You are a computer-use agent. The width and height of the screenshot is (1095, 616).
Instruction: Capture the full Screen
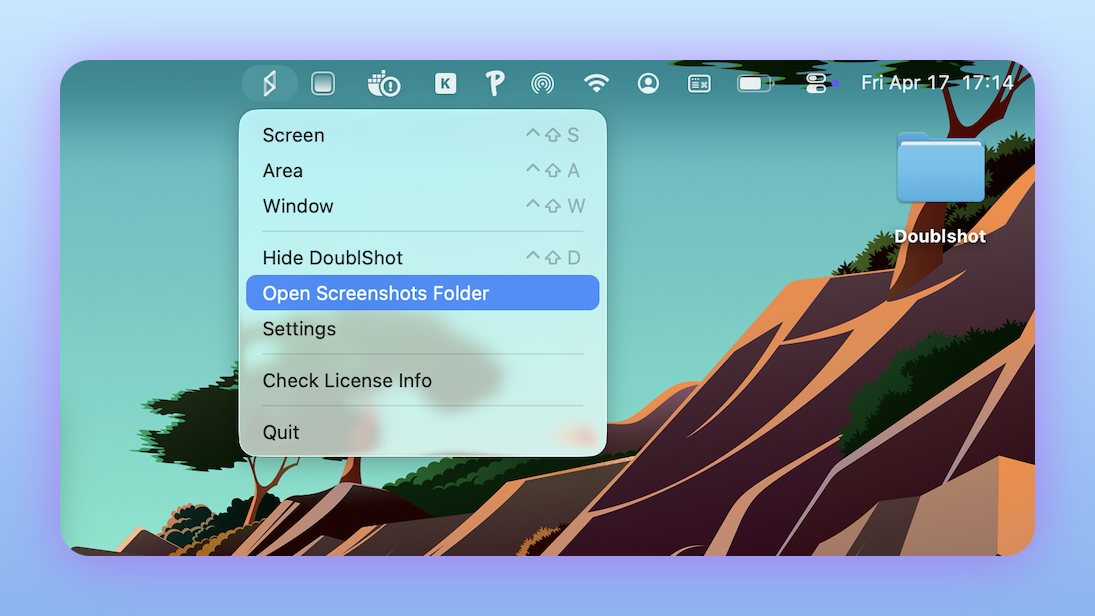(293, 135)
